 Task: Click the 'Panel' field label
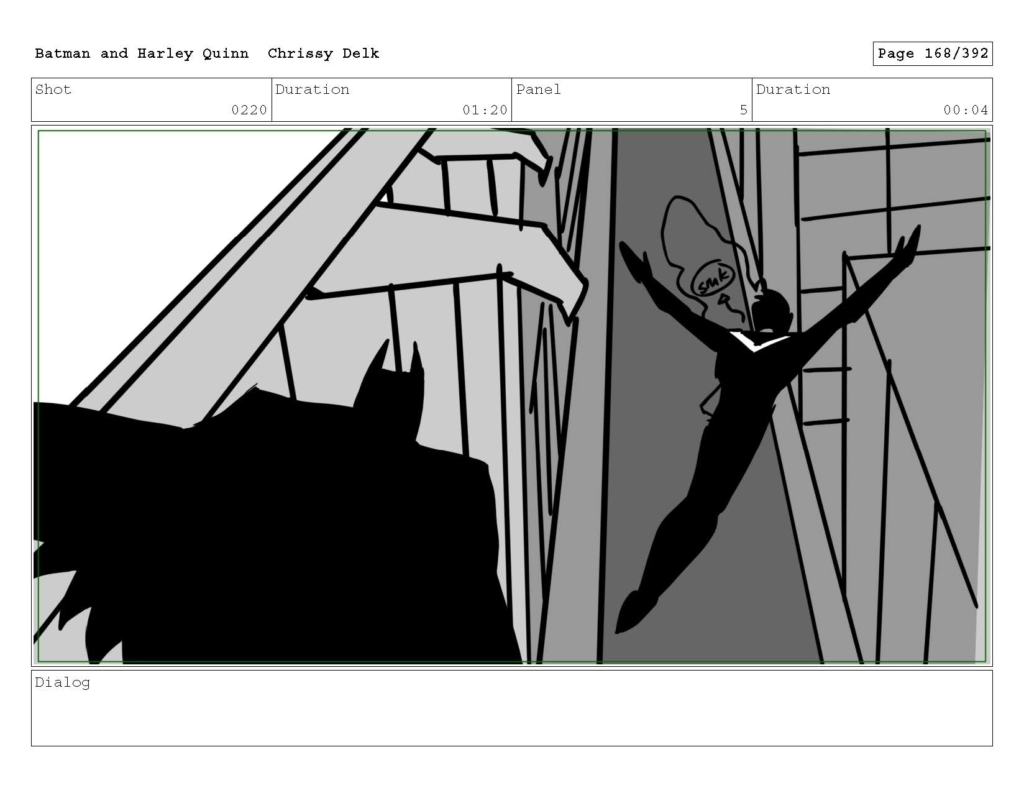pos(538,89)
